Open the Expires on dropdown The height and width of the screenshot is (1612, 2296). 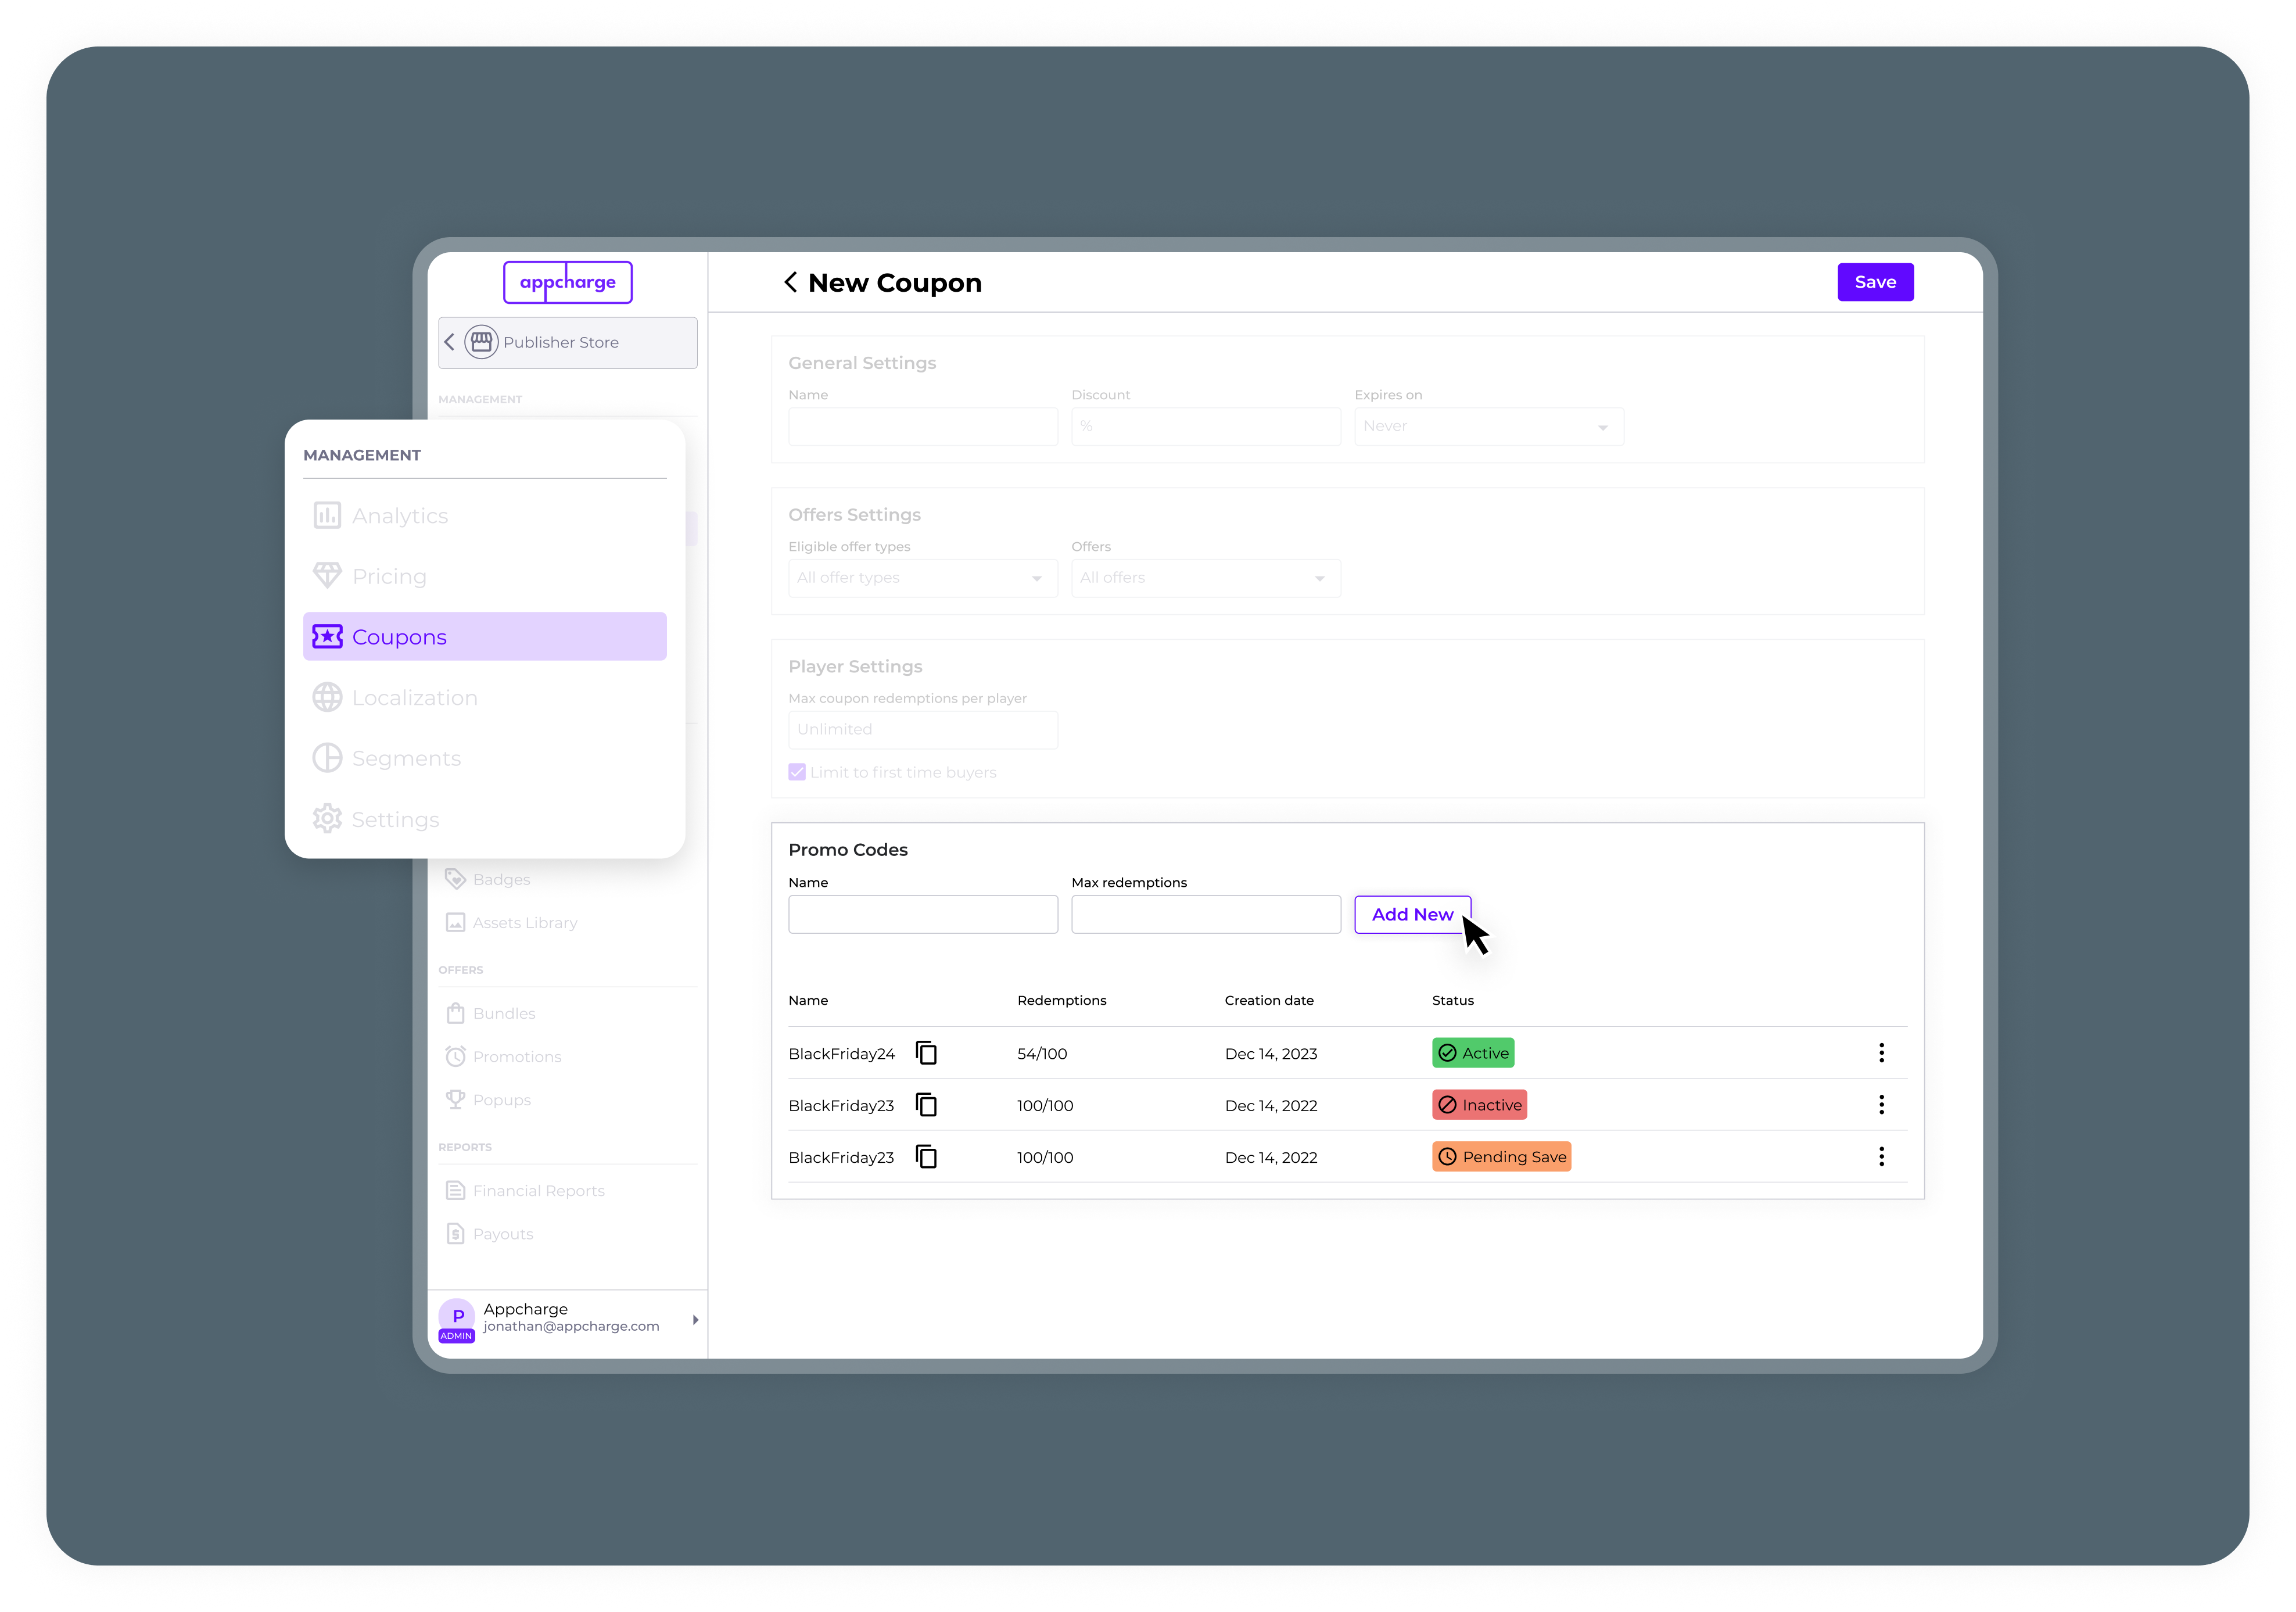coord(1488,427)
